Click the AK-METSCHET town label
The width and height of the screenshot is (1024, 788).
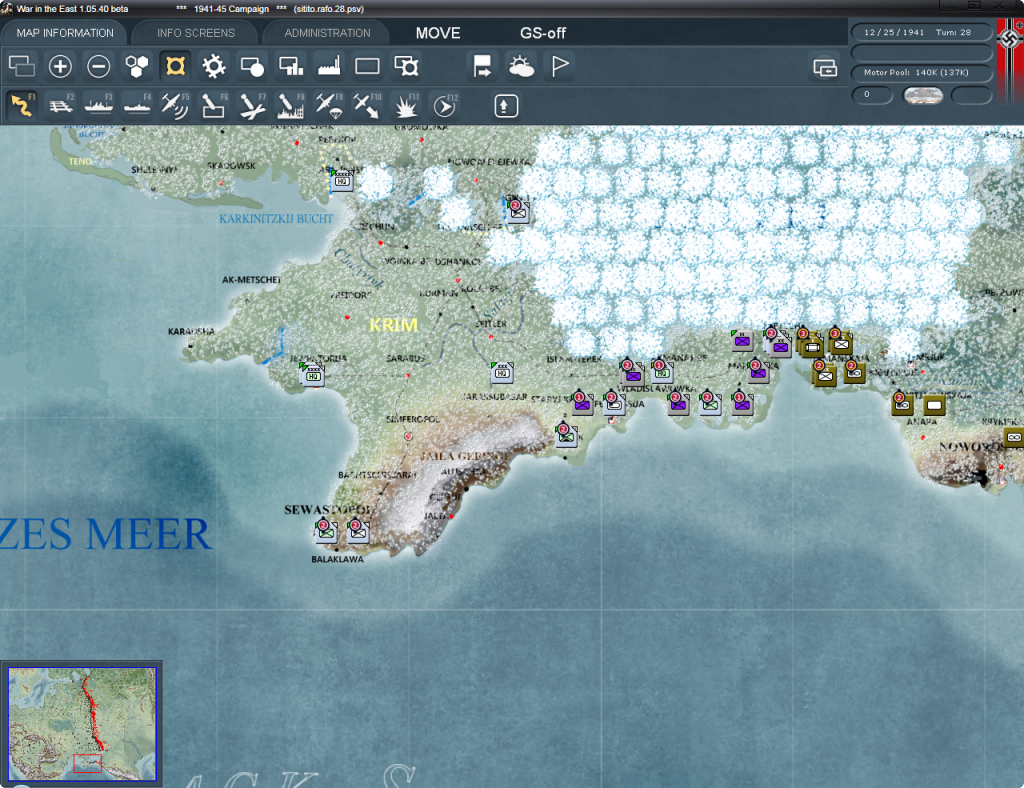tap(251, 280)
